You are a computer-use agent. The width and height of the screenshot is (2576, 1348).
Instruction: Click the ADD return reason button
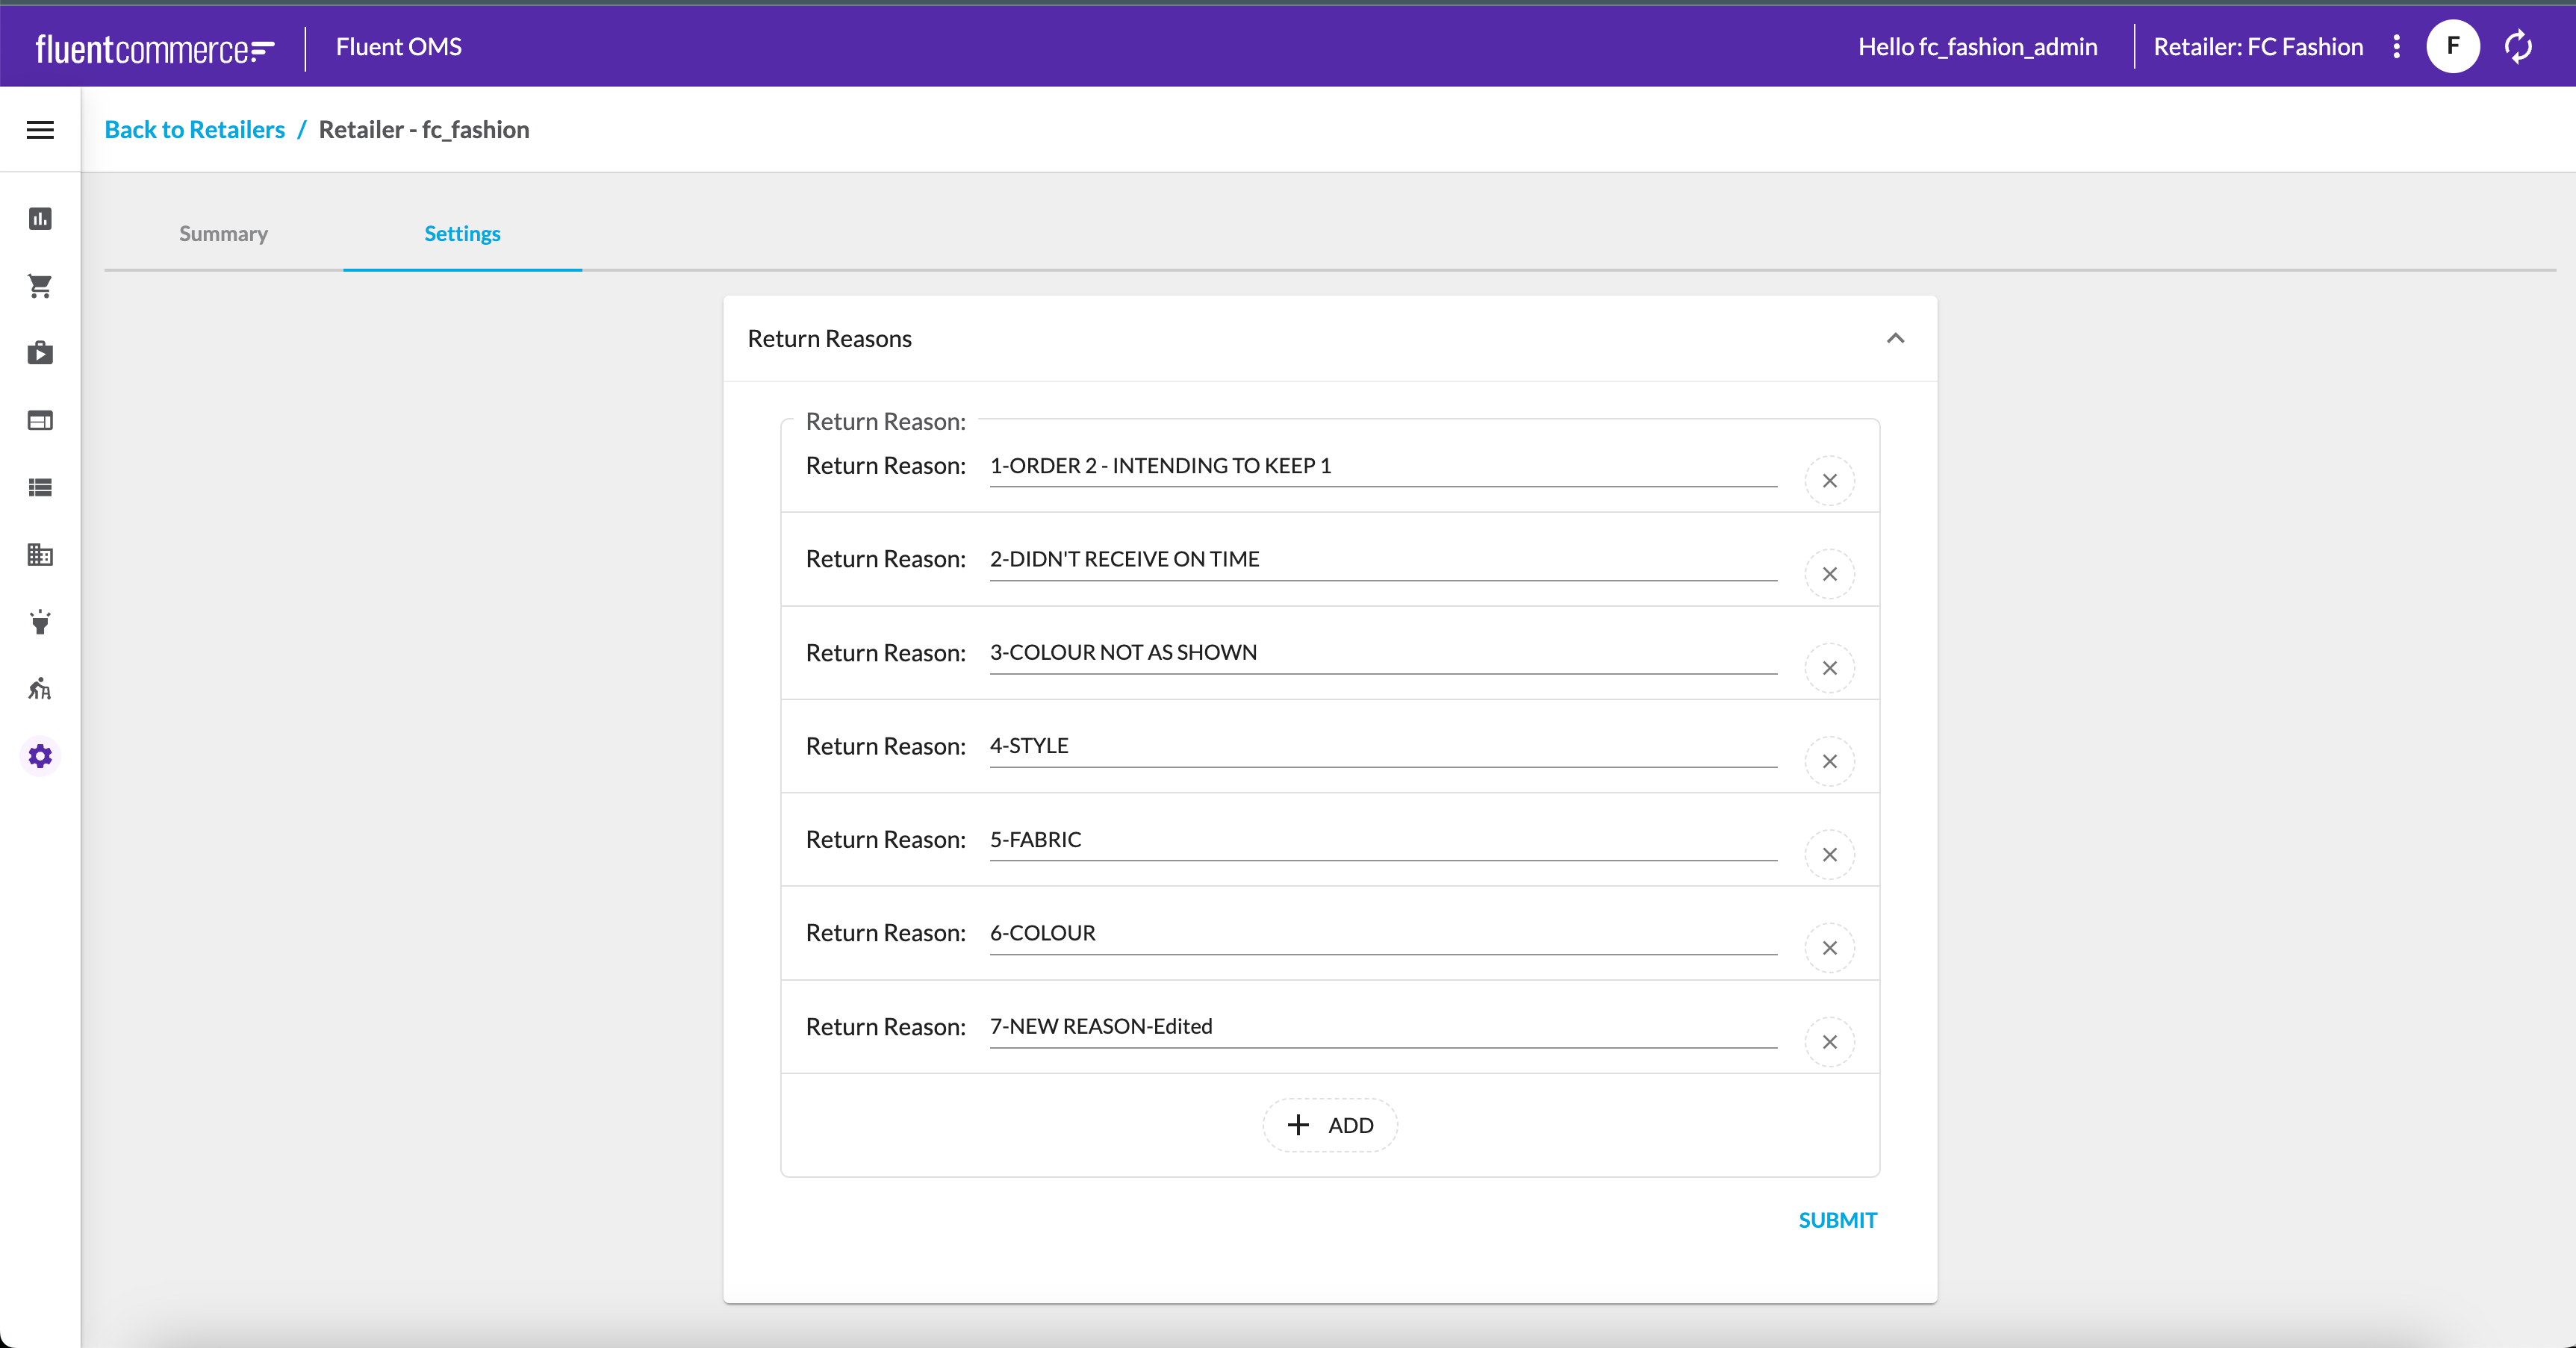coord(1329,1125)
